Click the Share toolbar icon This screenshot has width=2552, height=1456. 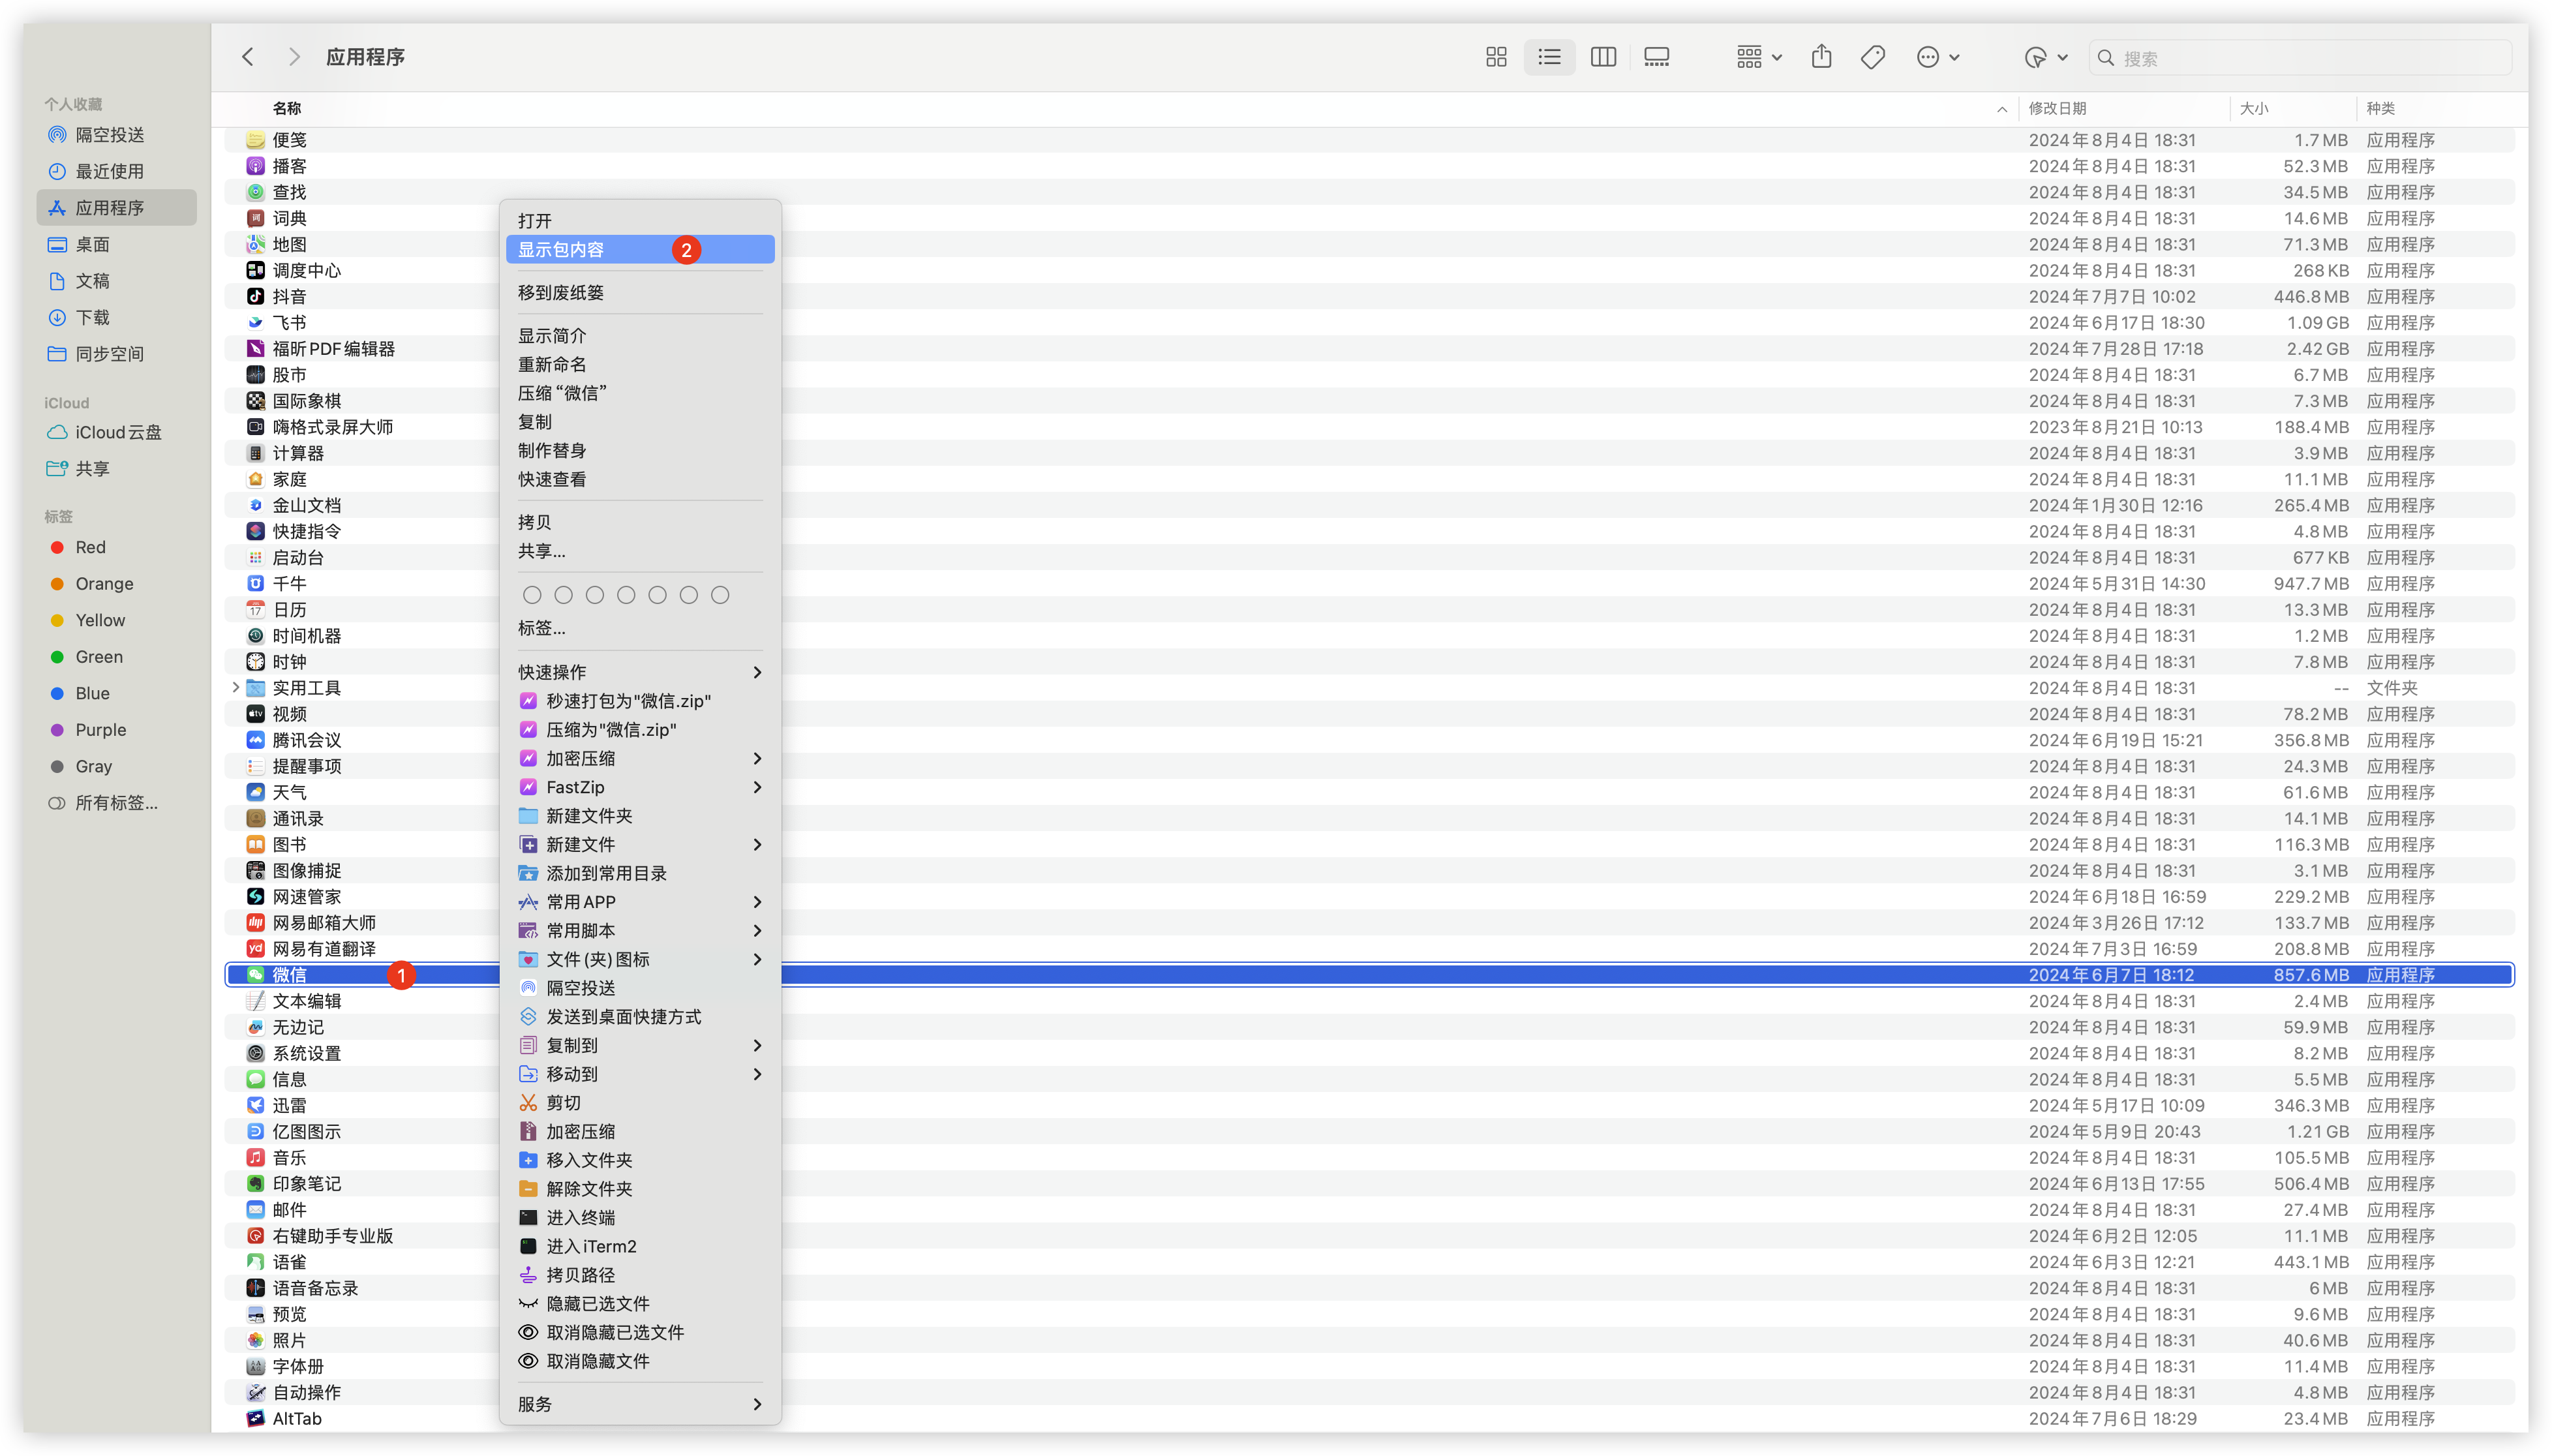(1821, 57)
